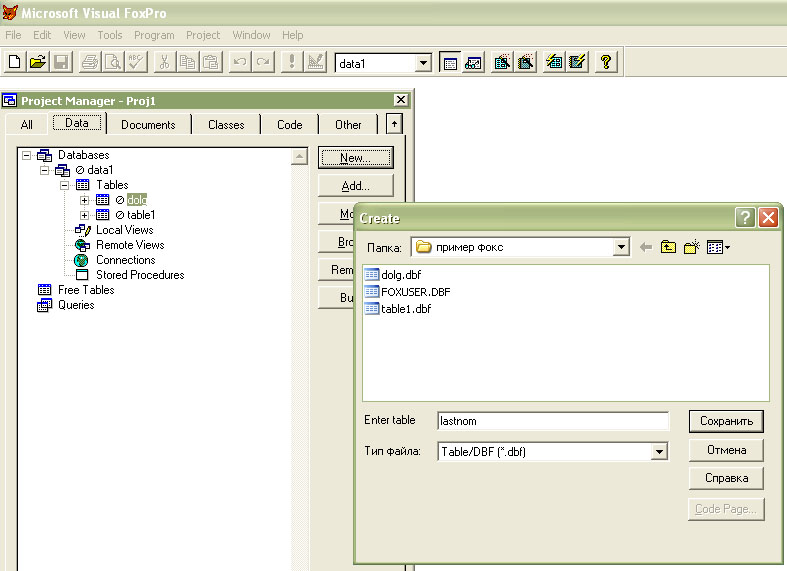Expand the table1 node in tree
The height and width of the screenshot is (571, 787).
tap(85, 215)
